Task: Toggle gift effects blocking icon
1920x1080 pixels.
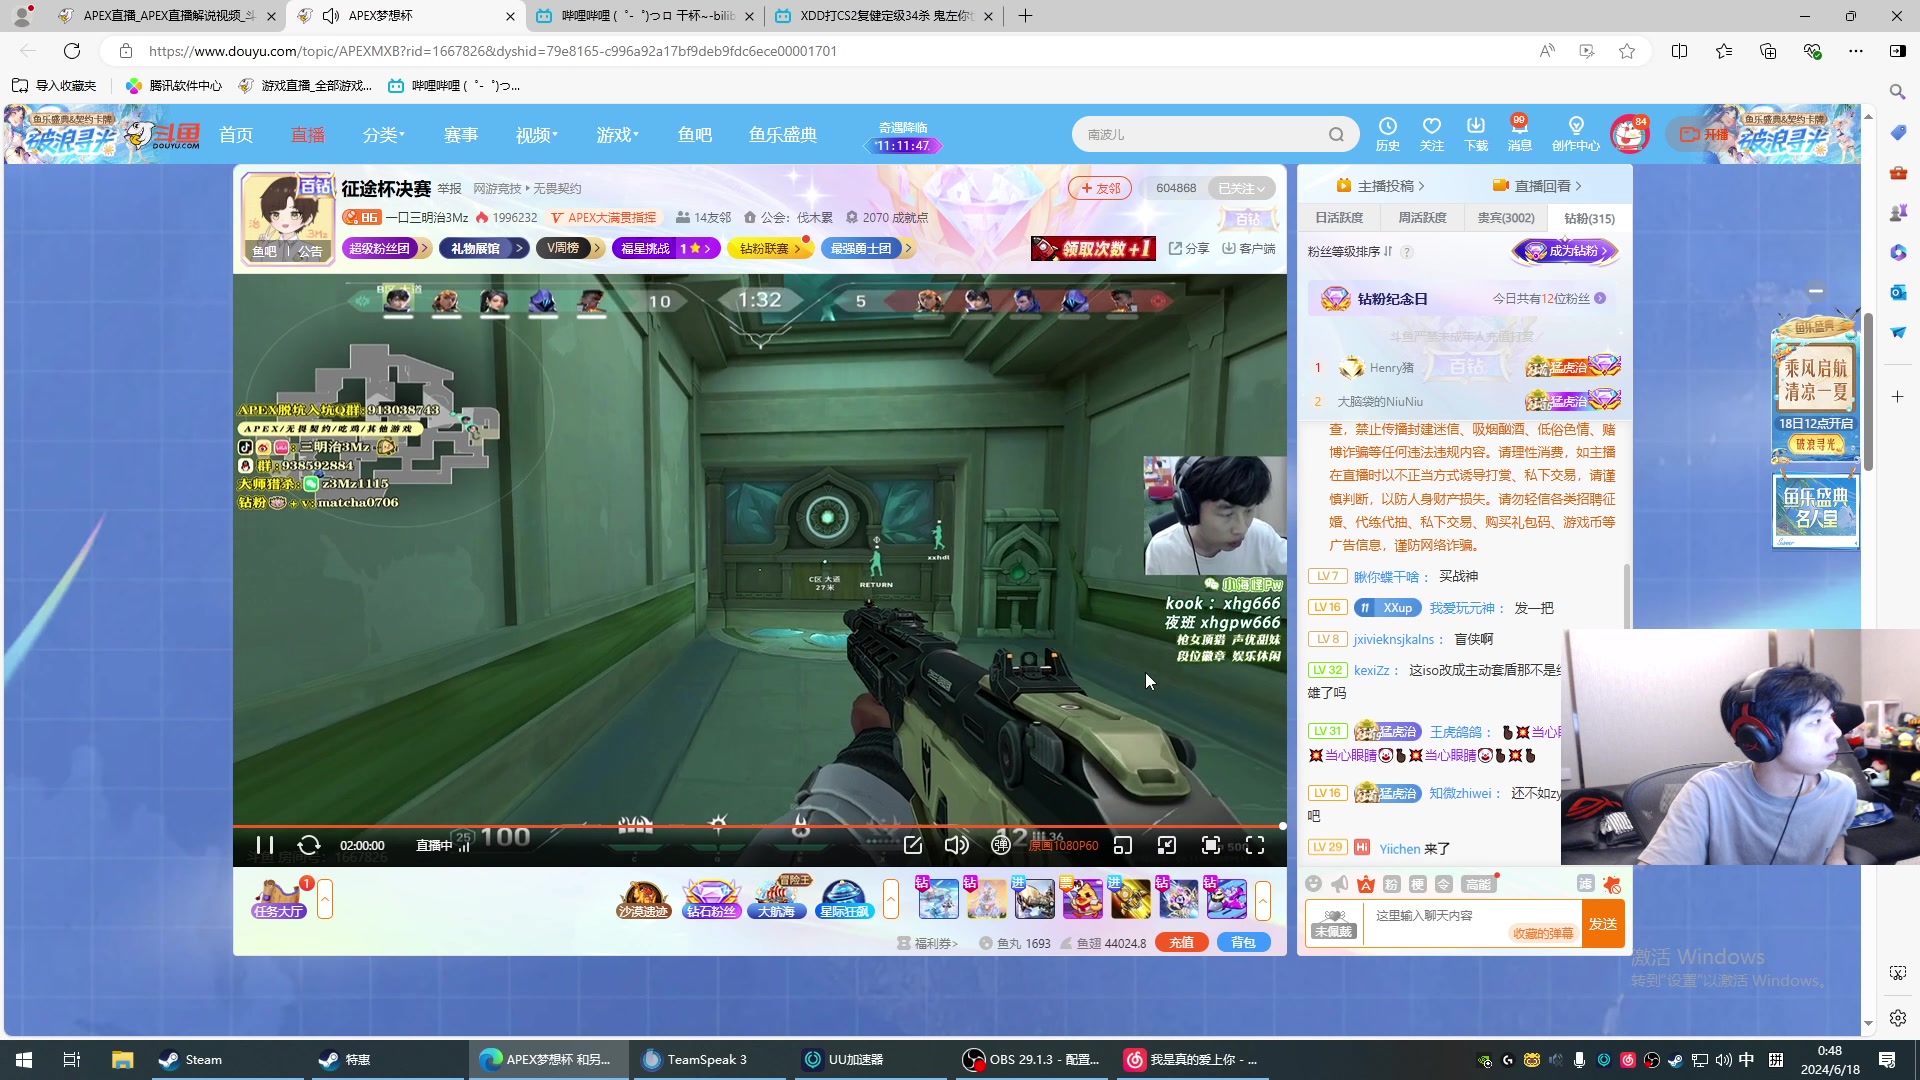Action: (x=1612, y=884)
